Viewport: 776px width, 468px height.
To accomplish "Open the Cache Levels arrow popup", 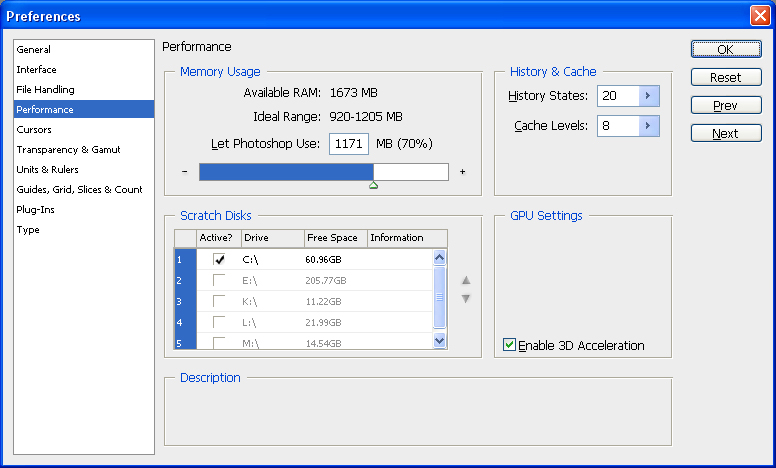I will coord(649,126).
